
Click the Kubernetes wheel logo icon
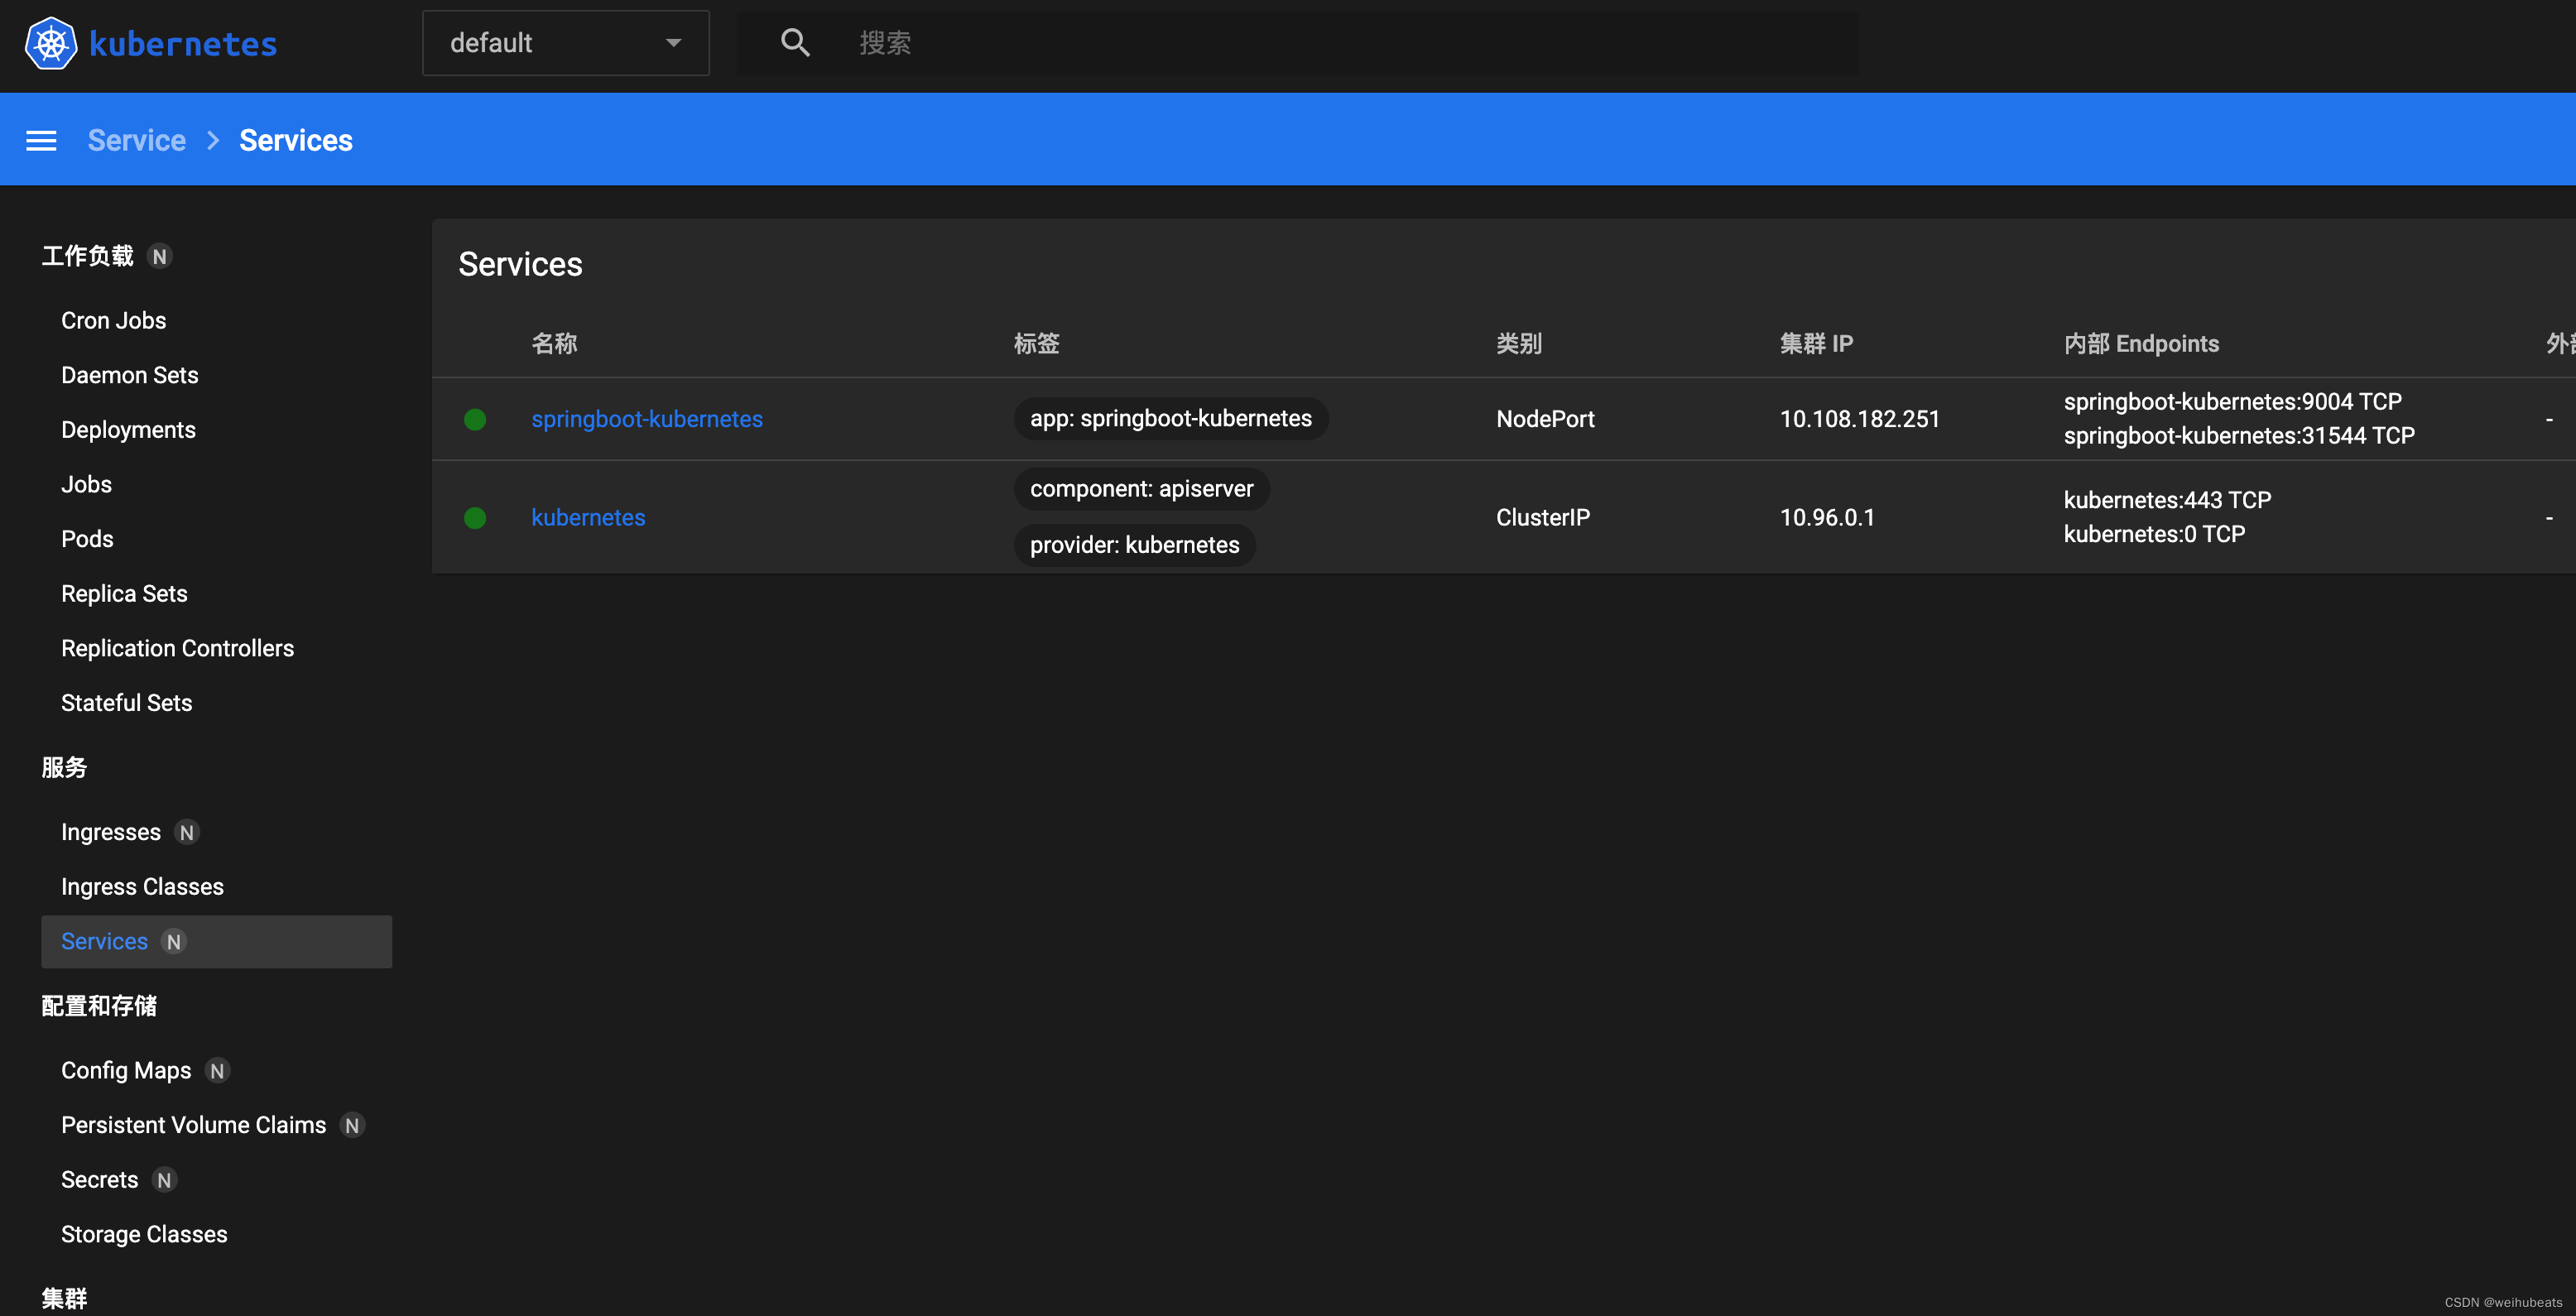[x=51, y=43]
